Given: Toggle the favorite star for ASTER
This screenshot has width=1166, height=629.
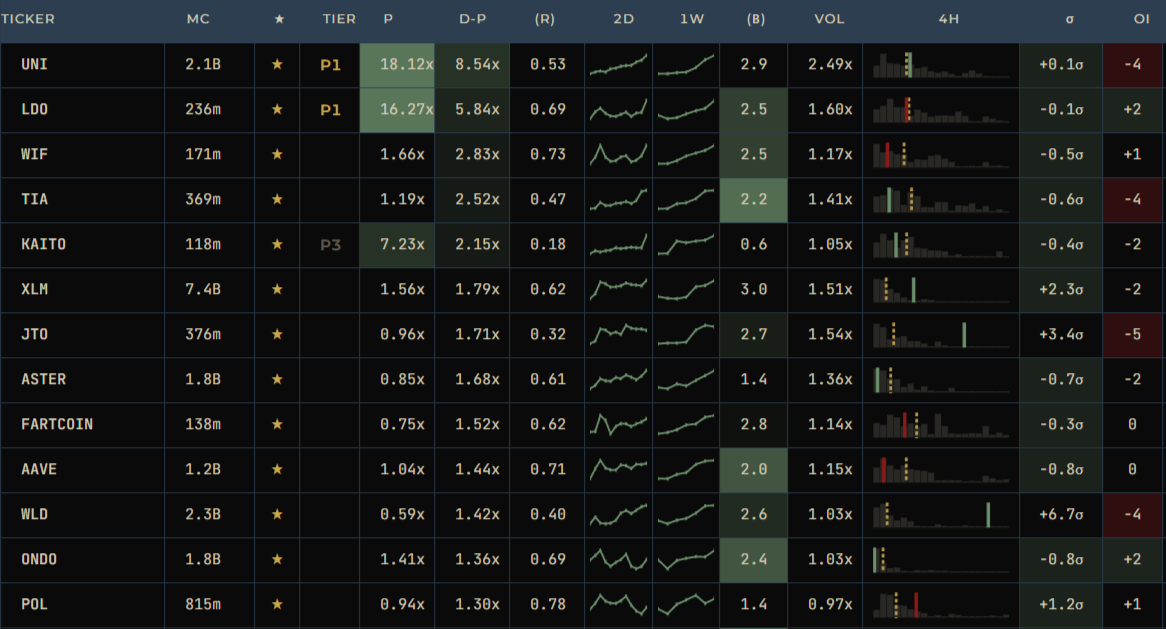Looking at the screenshot, I should tap(277, 379).
